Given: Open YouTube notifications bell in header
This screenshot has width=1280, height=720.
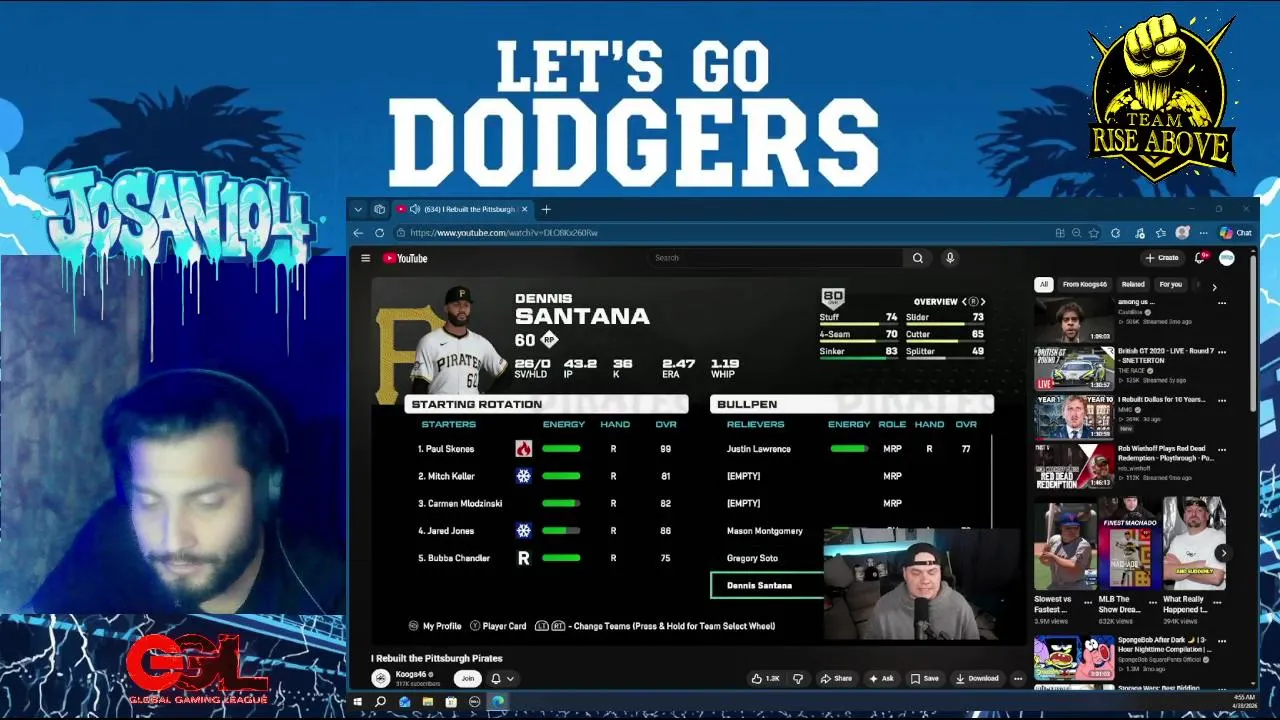Looking at the screenshot, I should (1200, 258).
